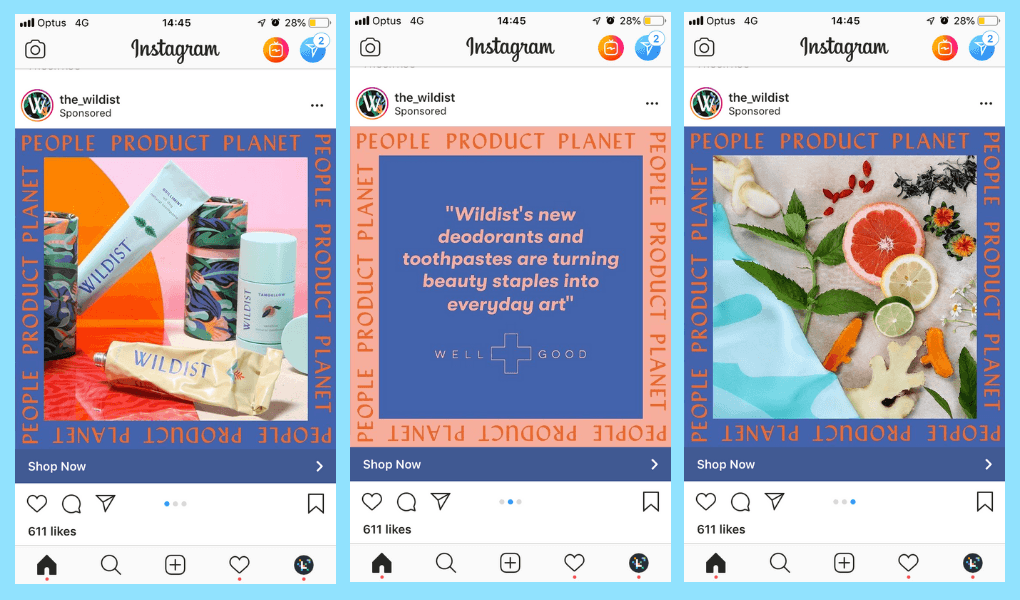This screenshot has width=1020, height=600.
Task: Like the toothpaste product post with heart
Action: click(x=37, y=503)
